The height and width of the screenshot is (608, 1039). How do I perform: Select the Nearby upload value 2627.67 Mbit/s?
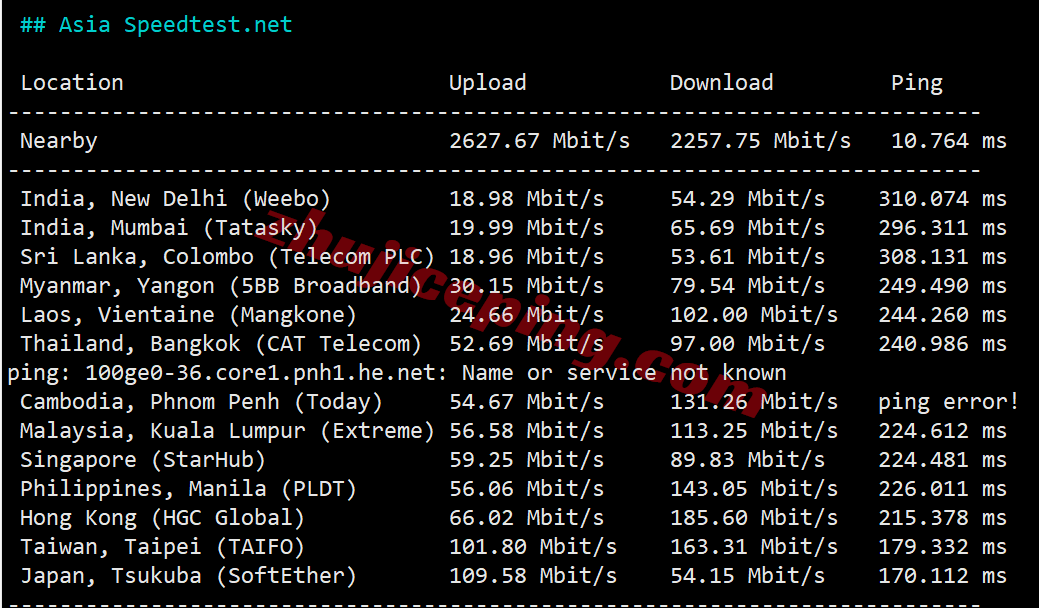click(x=539, y=141)
